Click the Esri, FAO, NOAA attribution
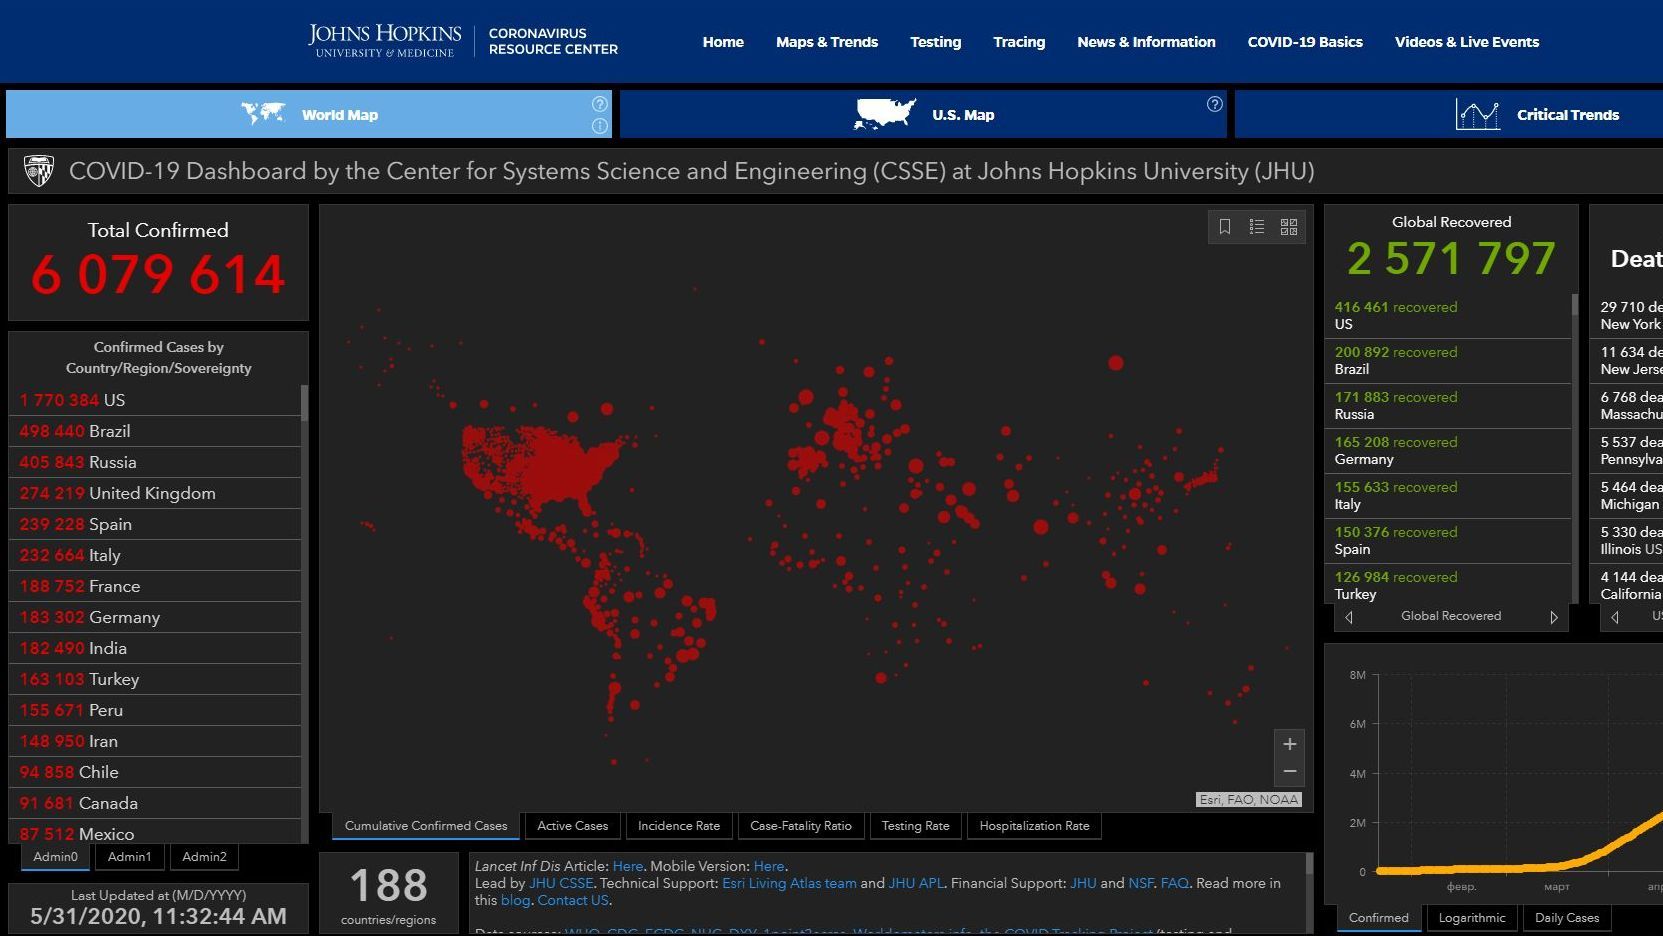Image resolution: width=1663 pixels, height=936 pixels. [1249, 800]
